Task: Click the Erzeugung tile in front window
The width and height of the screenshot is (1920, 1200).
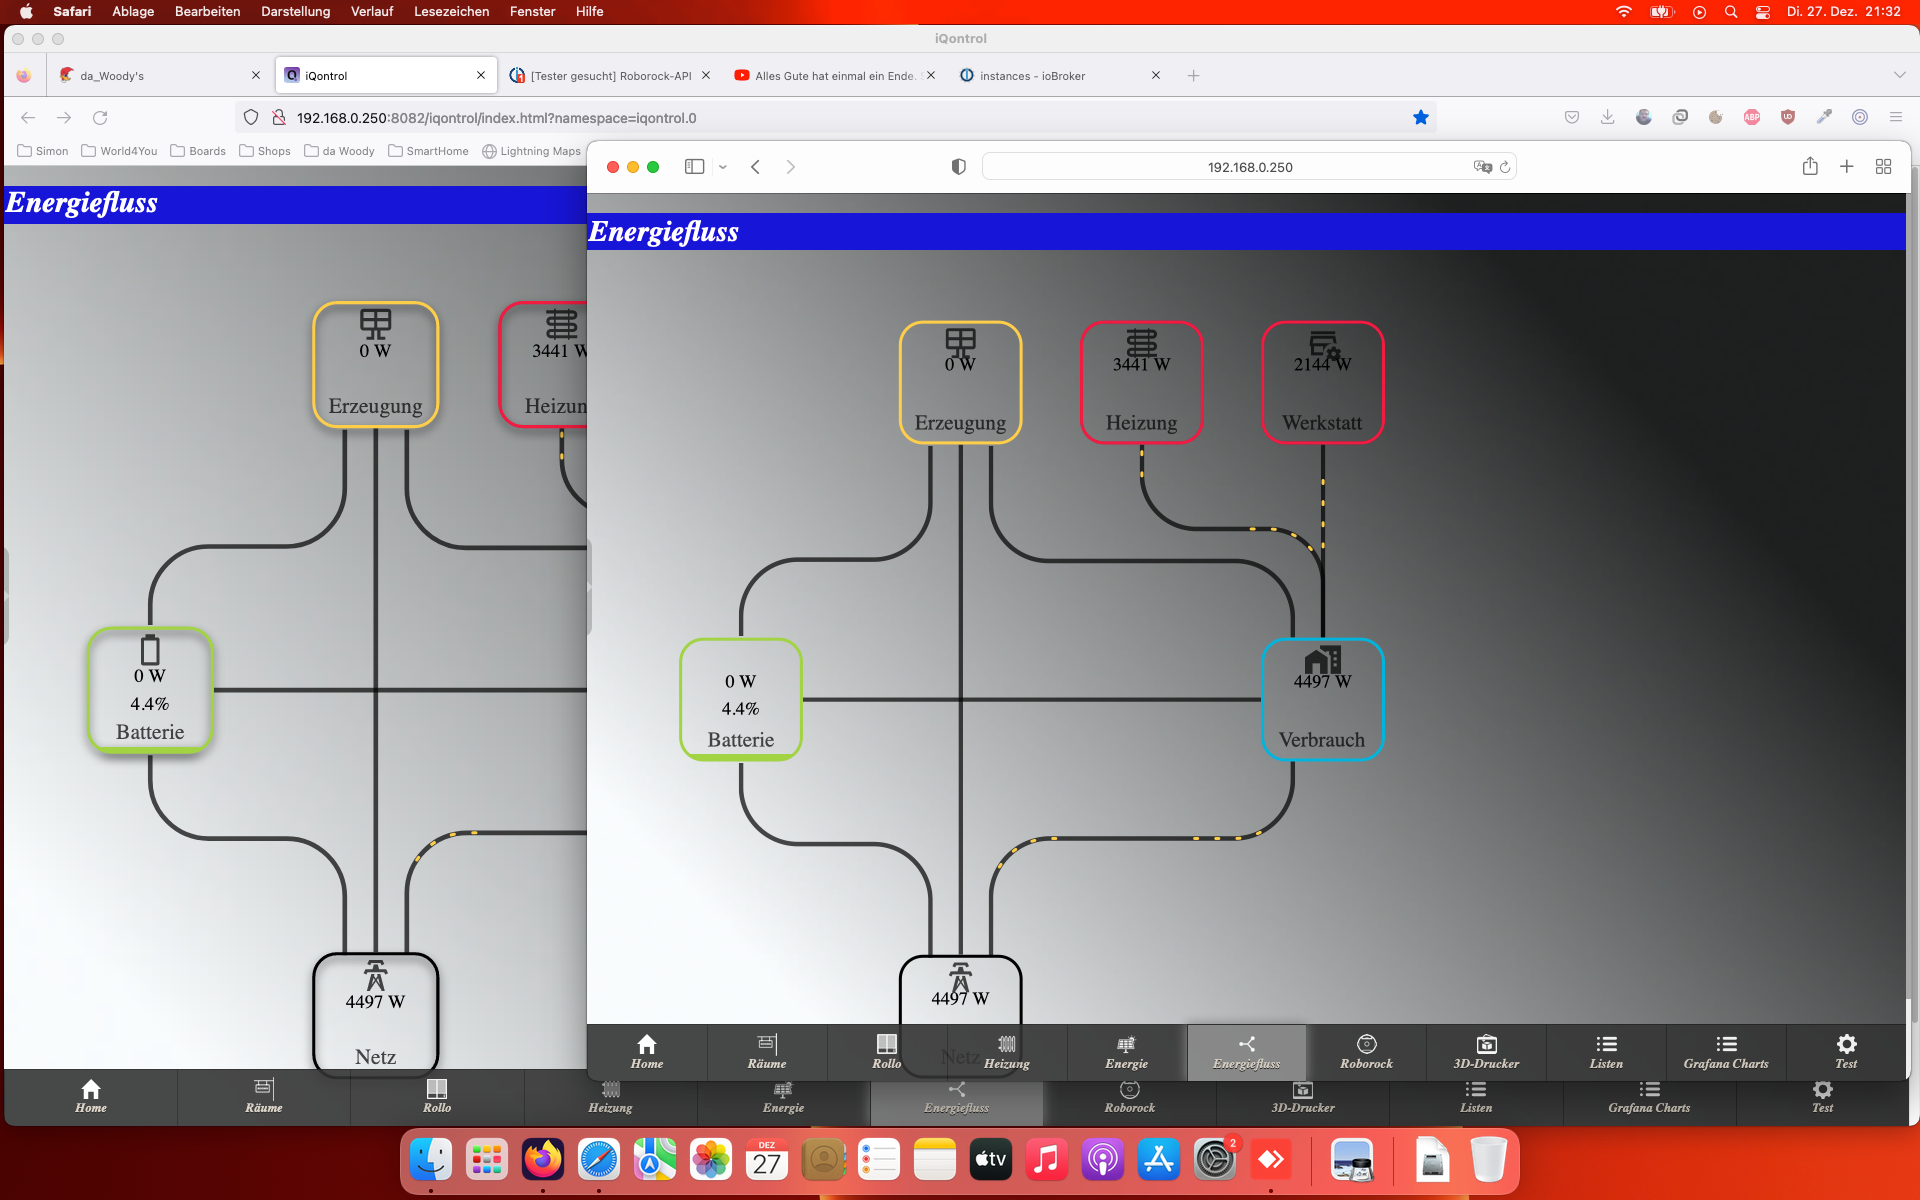Action: point(961,382)
